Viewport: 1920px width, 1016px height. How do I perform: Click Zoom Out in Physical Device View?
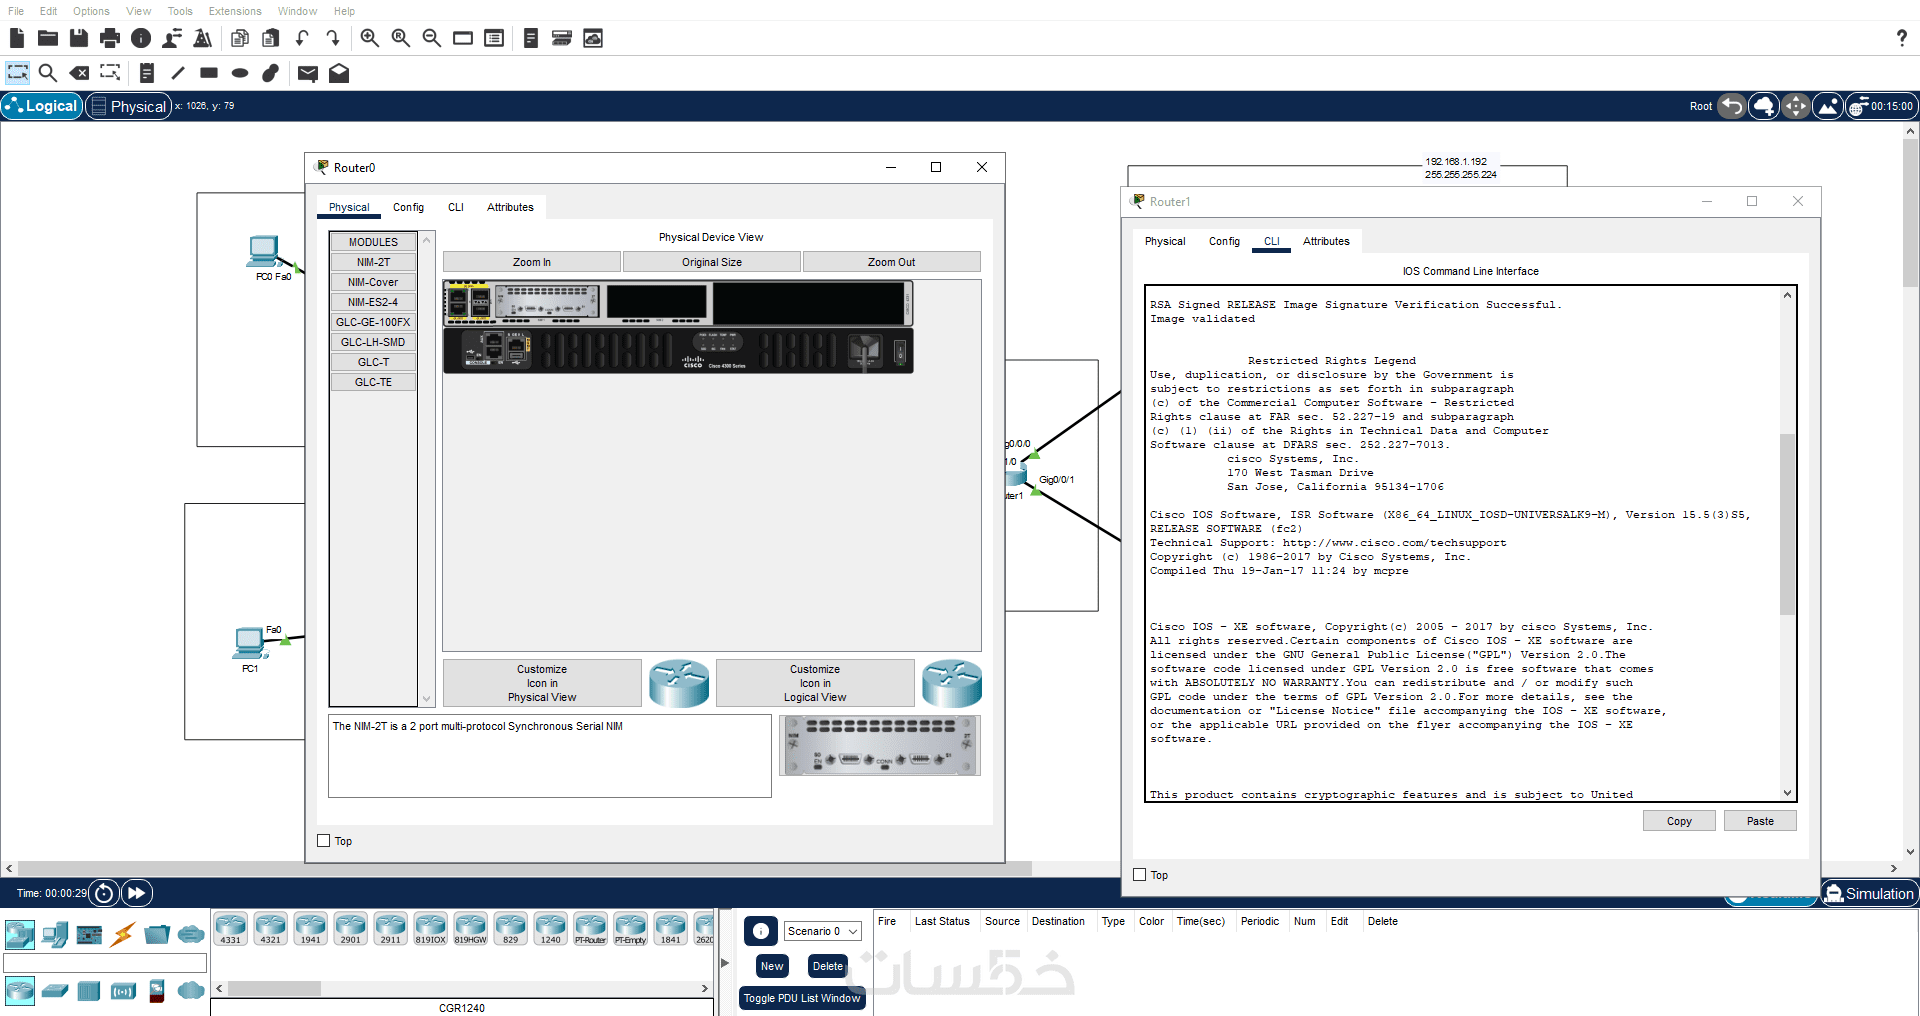pyautogui.click(x=892, y=262)
